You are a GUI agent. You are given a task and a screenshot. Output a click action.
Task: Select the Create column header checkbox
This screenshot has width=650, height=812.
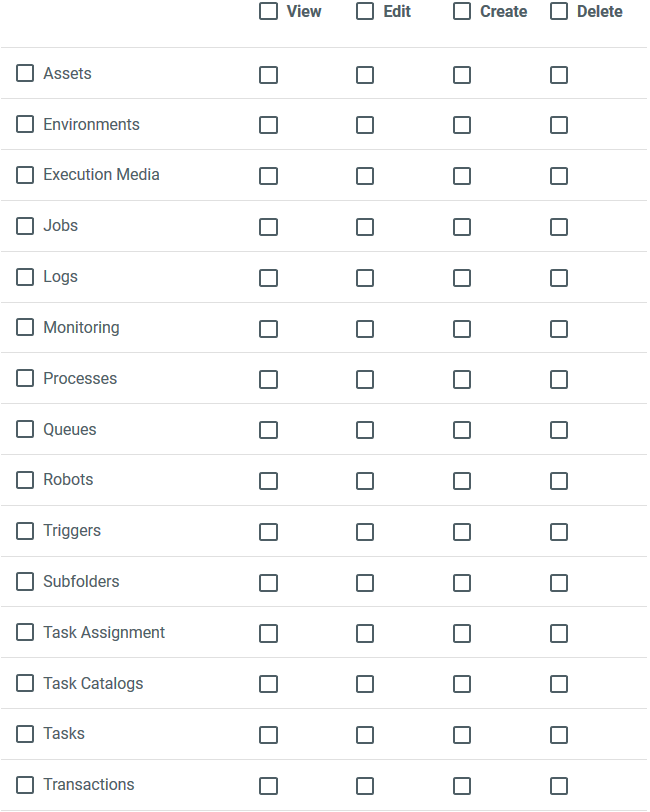(462, 12)
